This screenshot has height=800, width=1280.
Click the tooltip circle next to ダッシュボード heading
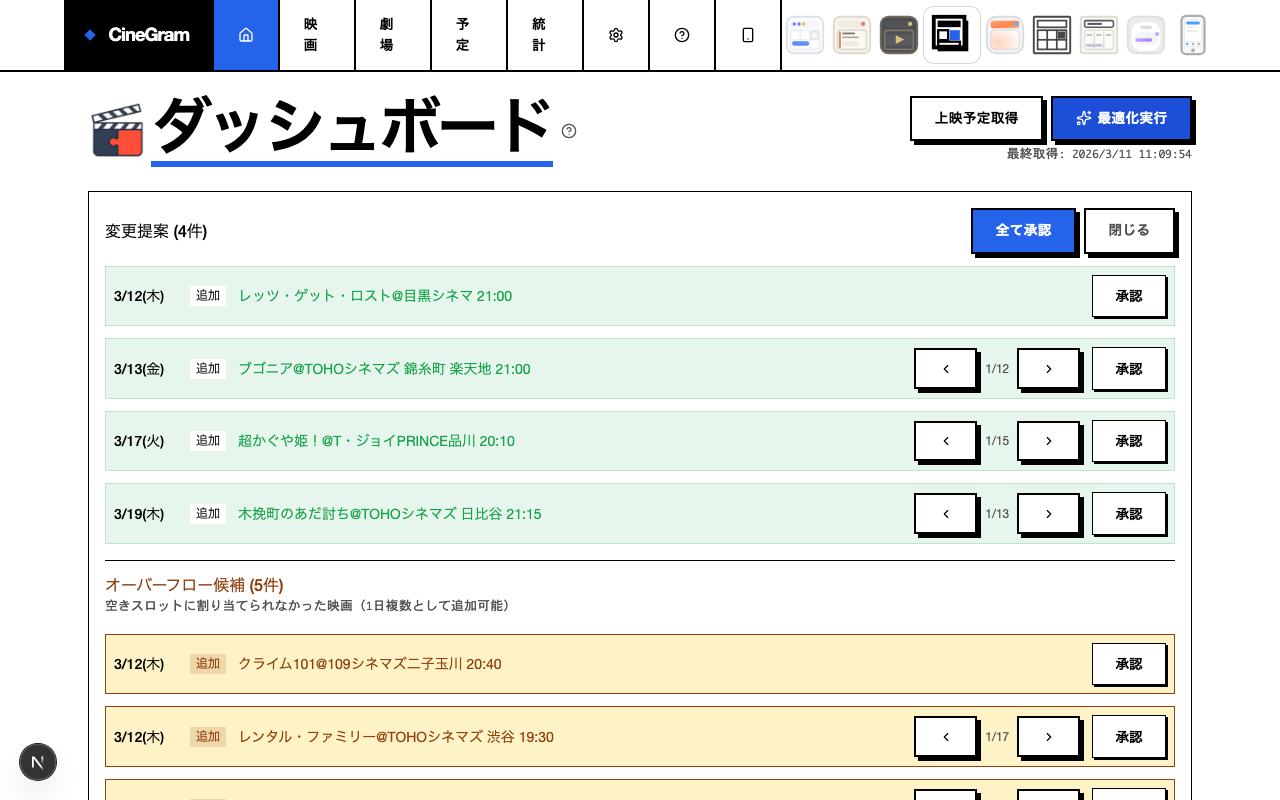tap(569, 131)
